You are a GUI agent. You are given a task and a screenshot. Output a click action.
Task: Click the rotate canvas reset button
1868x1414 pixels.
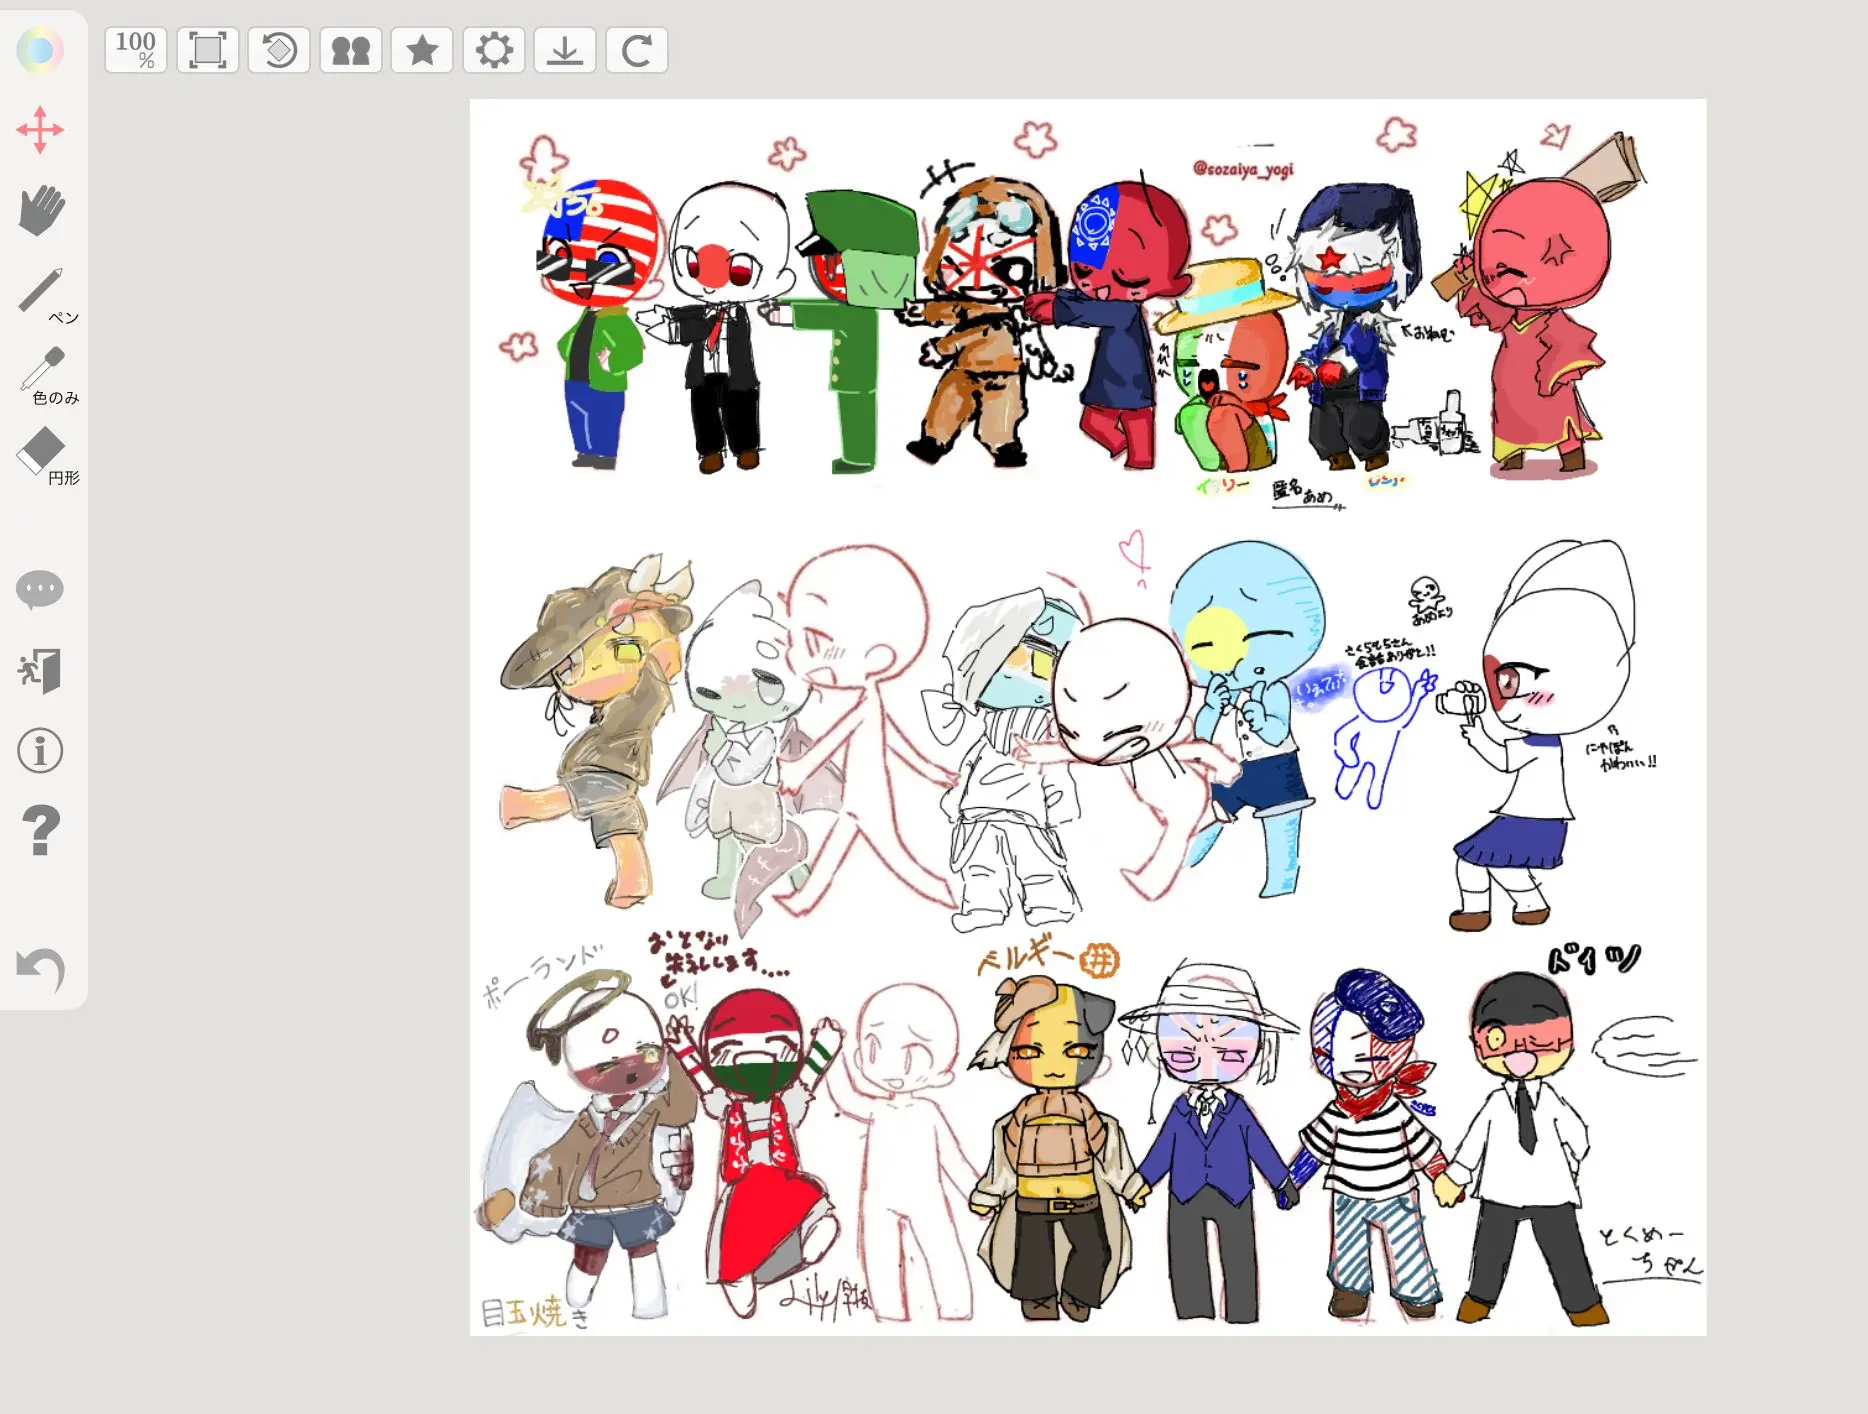pos(279,49)
